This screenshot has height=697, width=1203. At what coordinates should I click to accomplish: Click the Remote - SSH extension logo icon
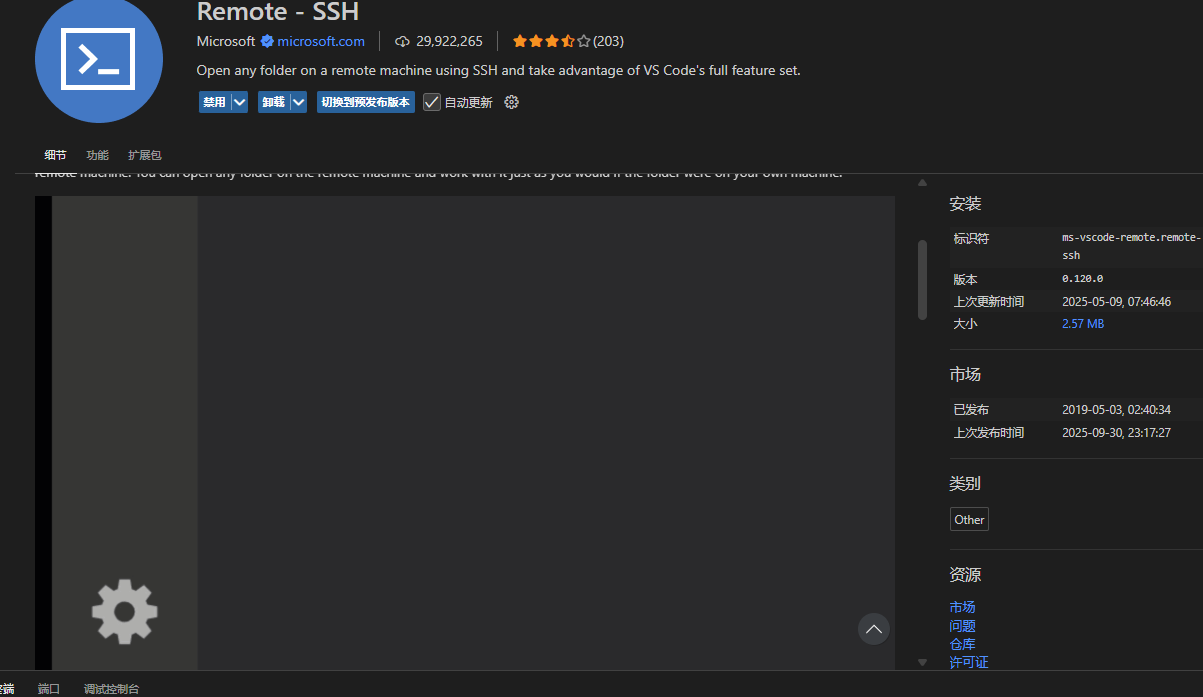tap(99, 60)
